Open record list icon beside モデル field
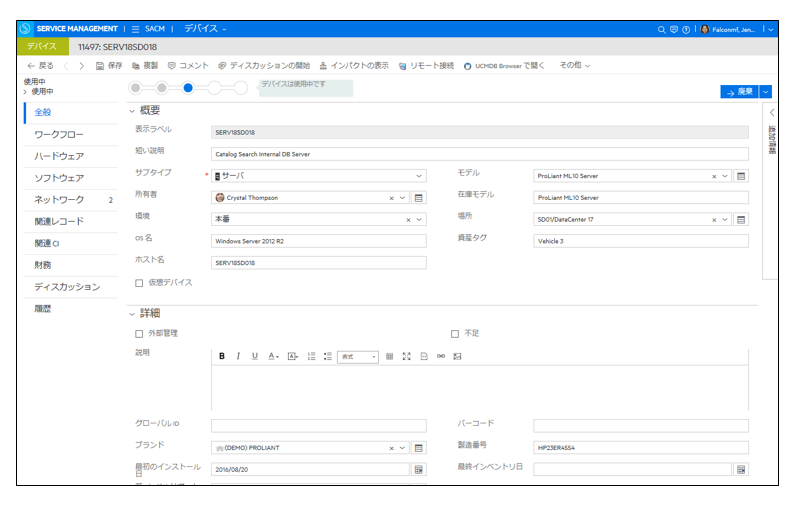Image resolution: width=804 pixels, height=507 pixels. pos(741,176)
